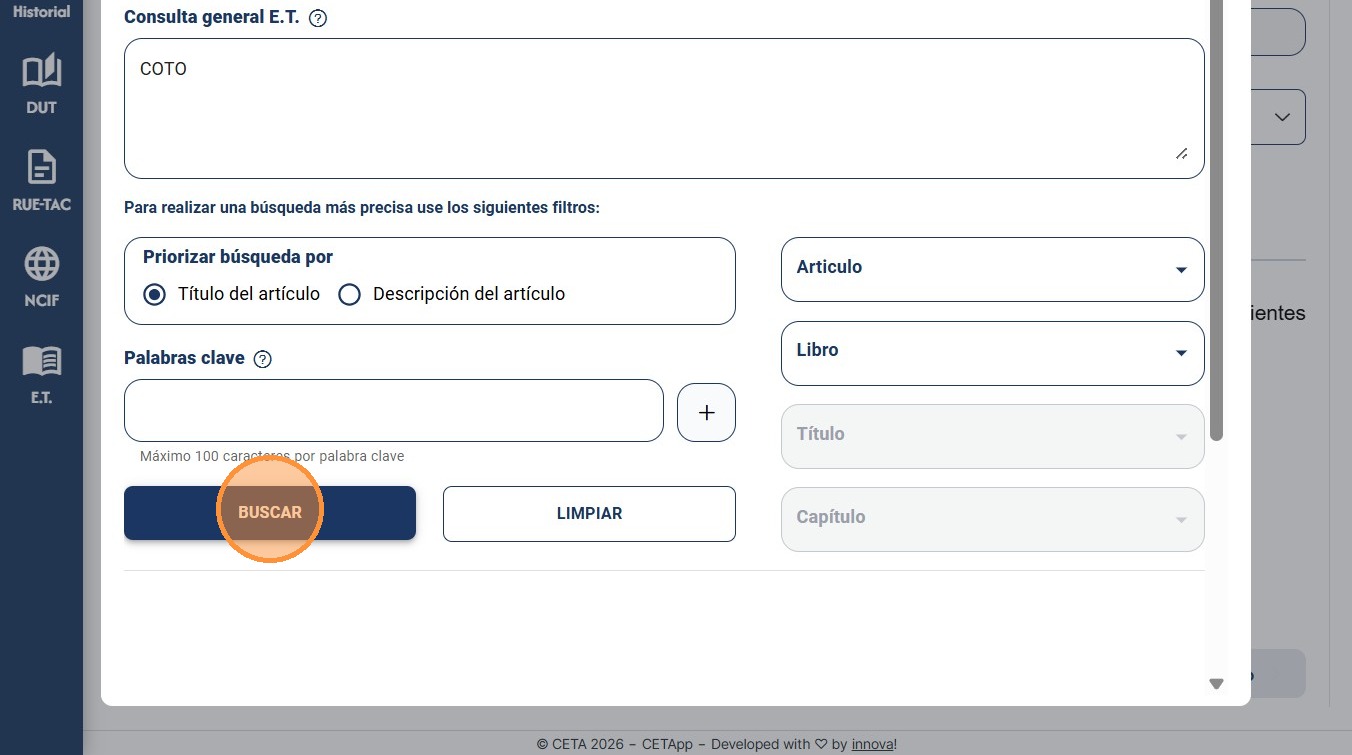
Task: Click help icon beside Palabras clave
Action: click(x=263, y=359)
